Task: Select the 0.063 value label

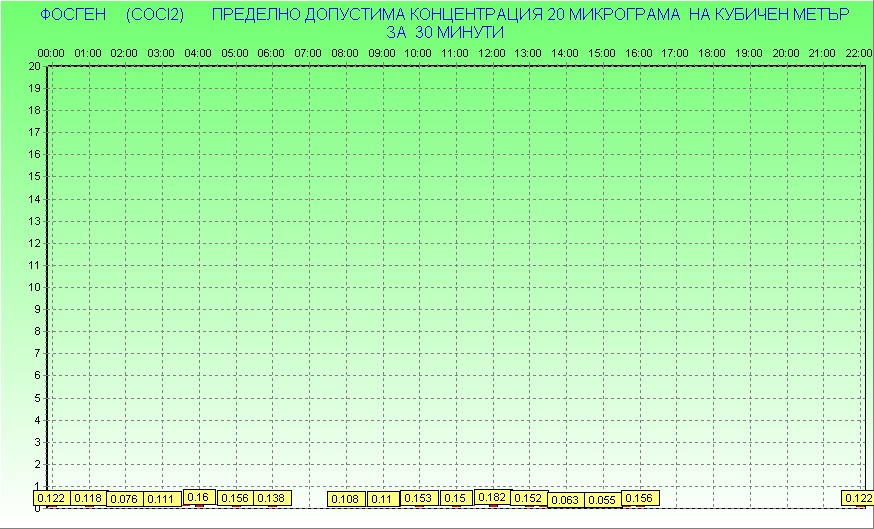Action: tap(565, 500)
